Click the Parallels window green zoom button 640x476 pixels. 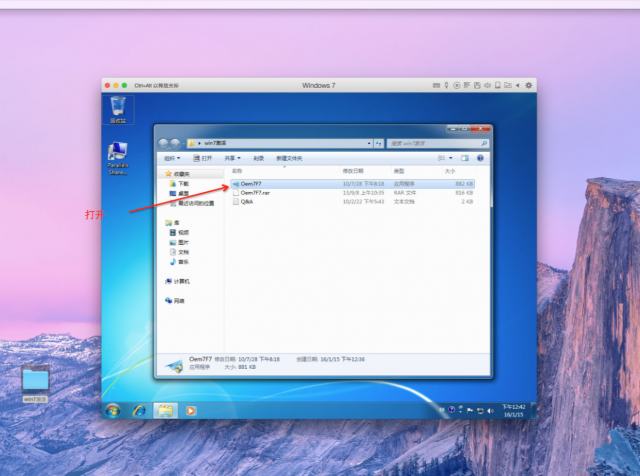(x=124, y=85)
